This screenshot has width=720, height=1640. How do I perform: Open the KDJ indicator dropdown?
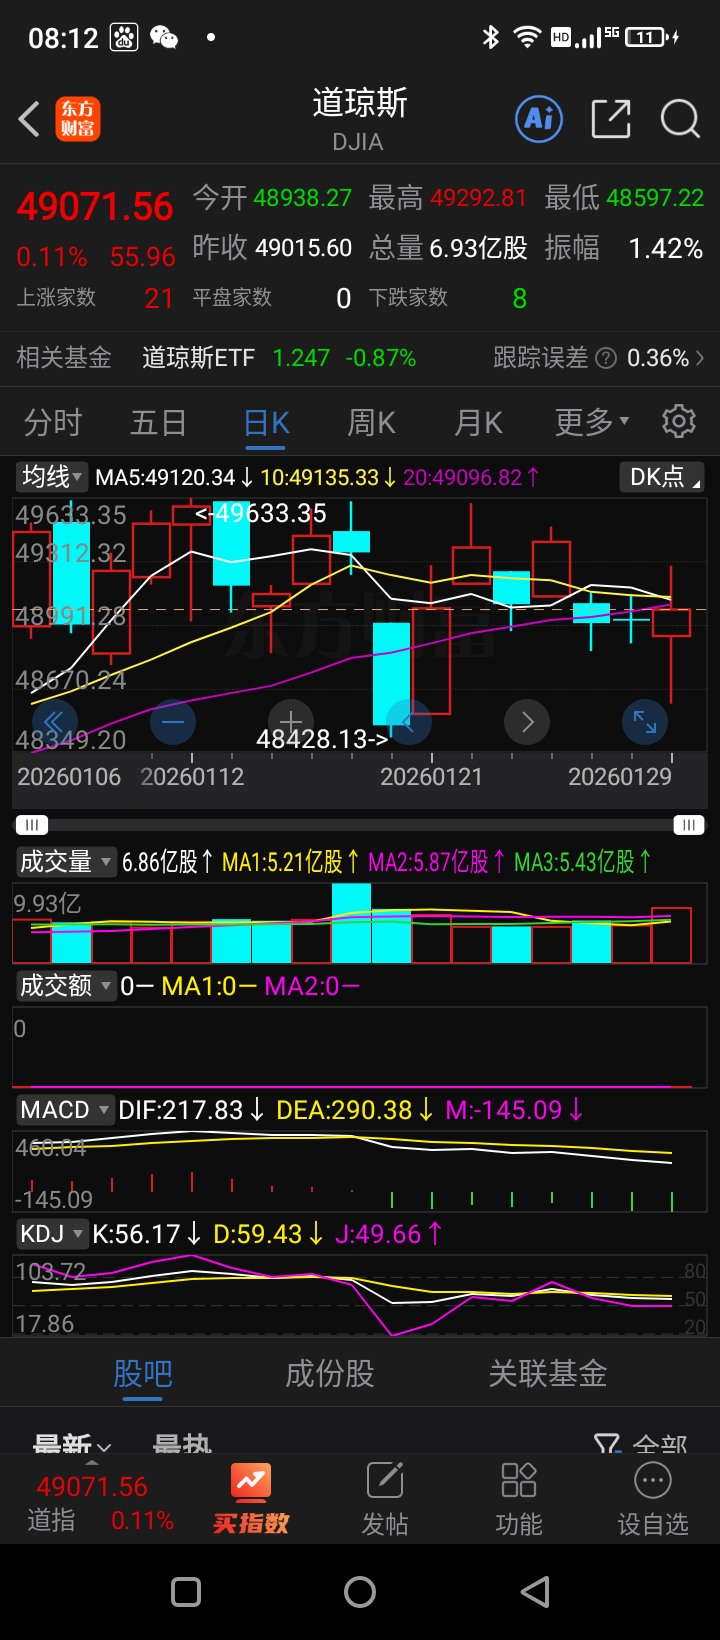(53, 1234)
